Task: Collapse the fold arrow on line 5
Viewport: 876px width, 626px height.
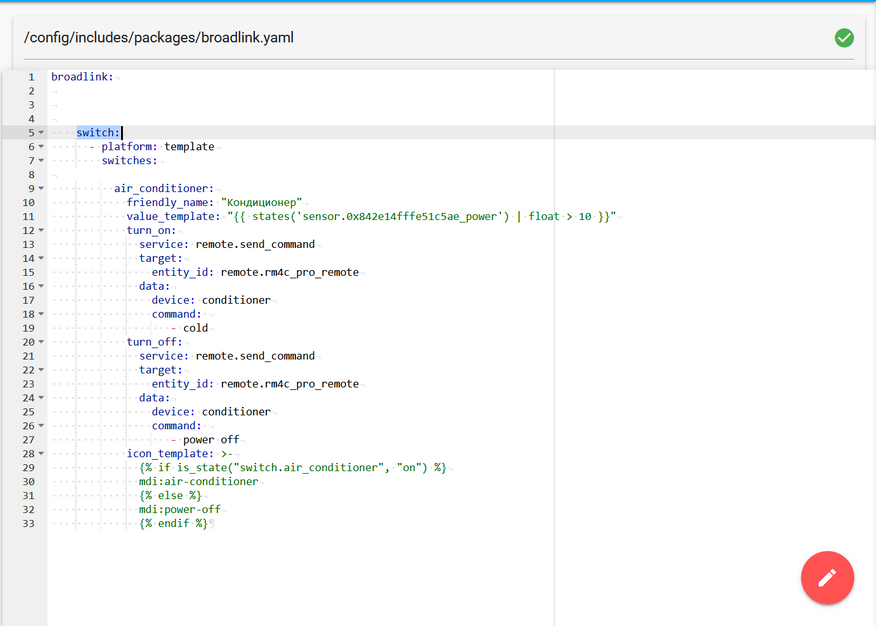Action: [41, 133]
